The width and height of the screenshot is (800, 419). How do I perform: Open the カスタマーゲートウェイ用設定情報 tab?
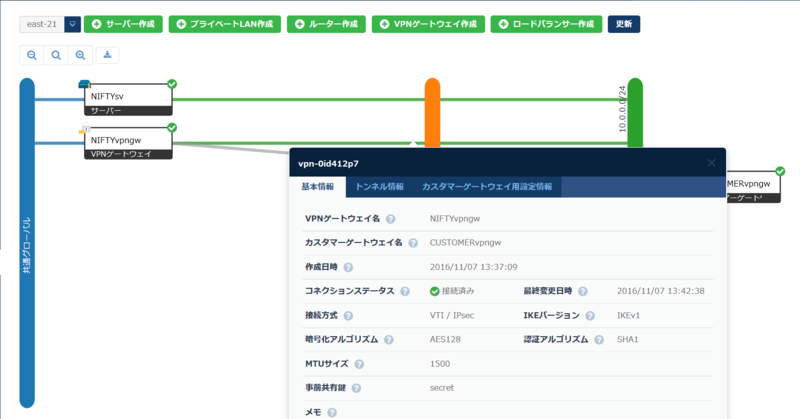484,186
